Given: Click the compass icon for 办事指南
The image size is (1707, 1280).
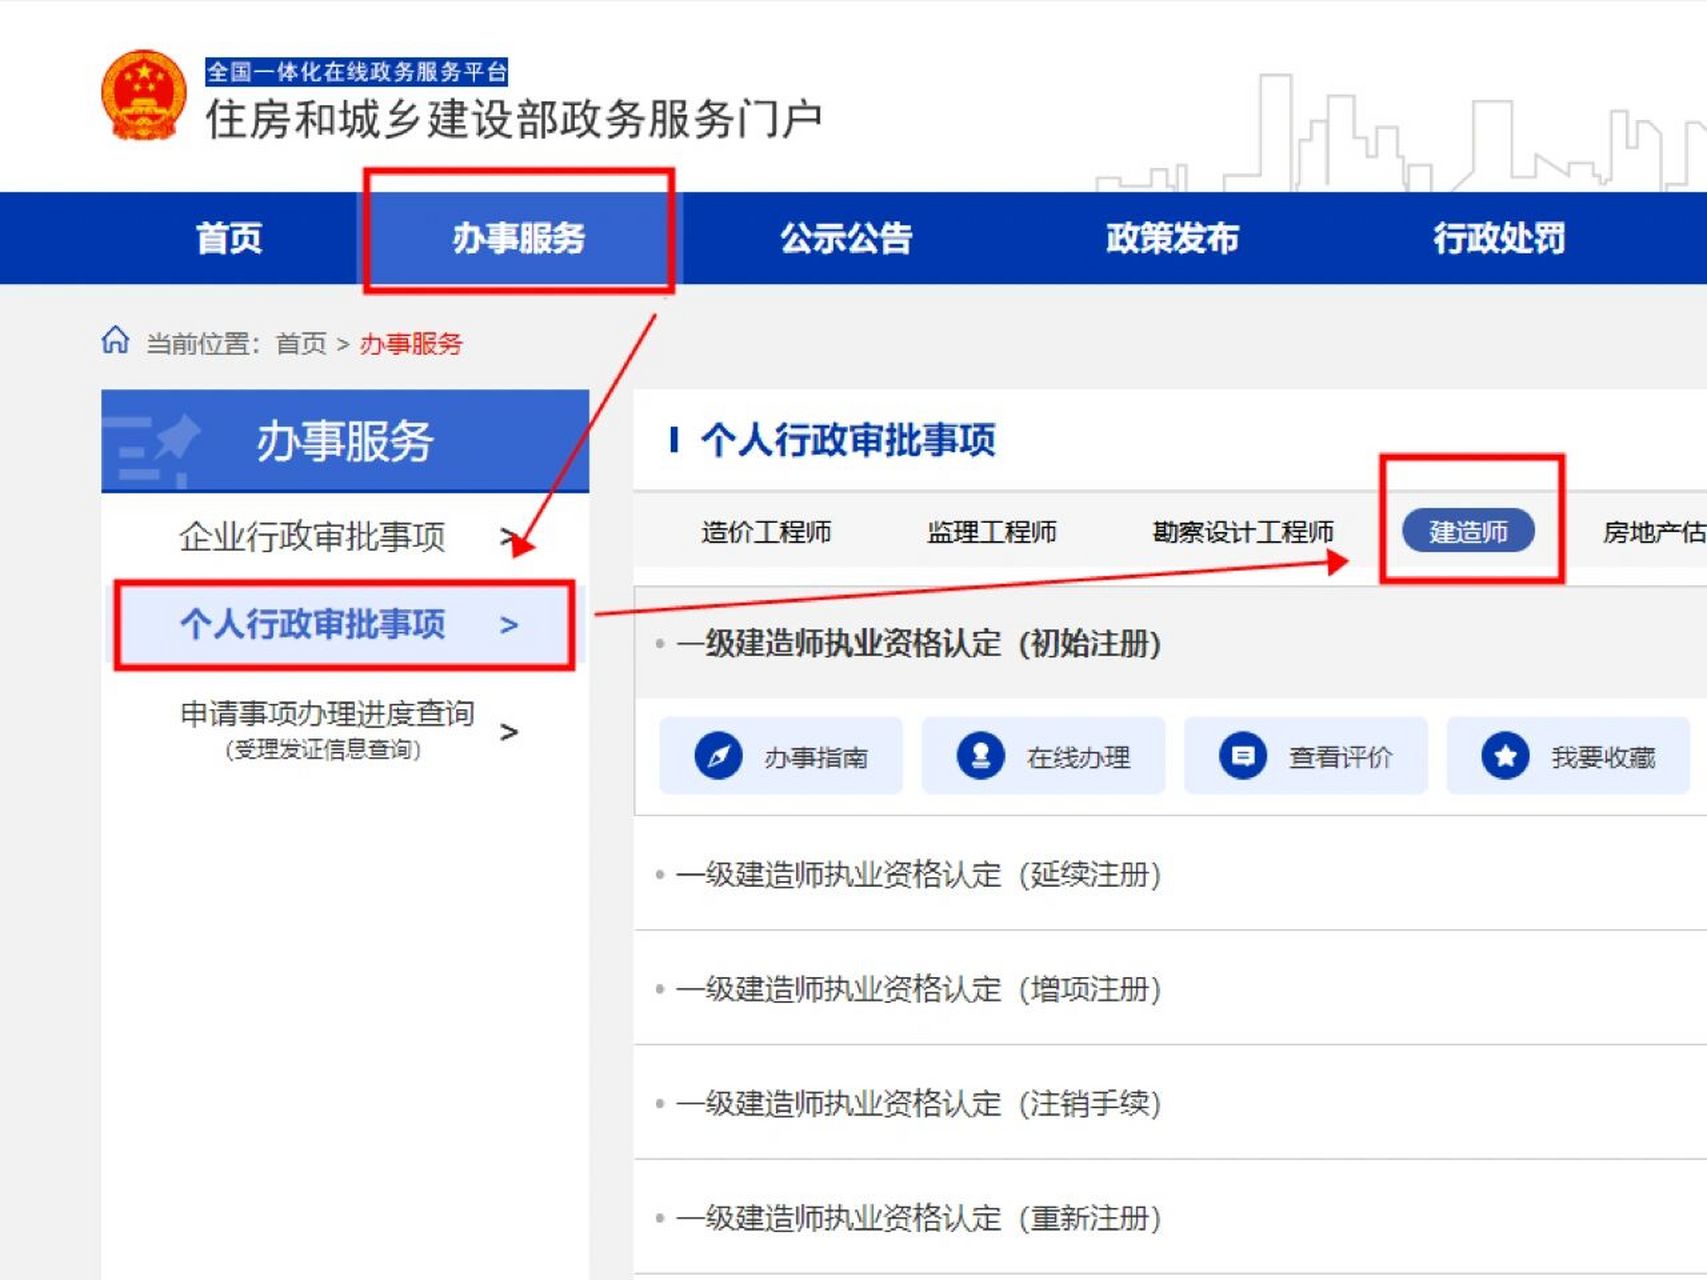Looking at the screenshot, I should (x=718, y=756).
